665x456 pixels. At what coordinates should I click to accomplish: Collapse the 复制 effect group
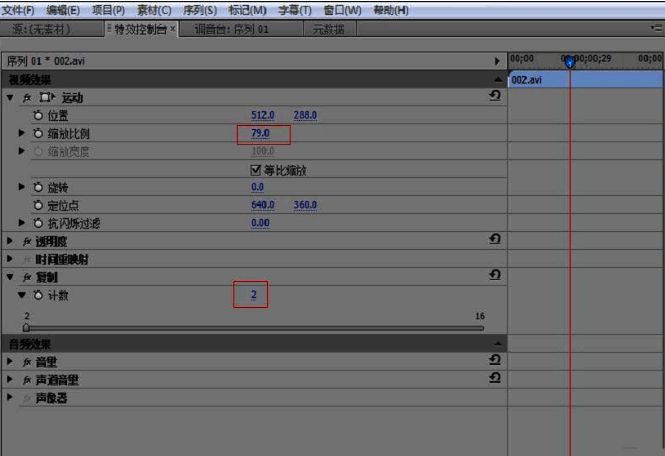[x=10, y=277]
